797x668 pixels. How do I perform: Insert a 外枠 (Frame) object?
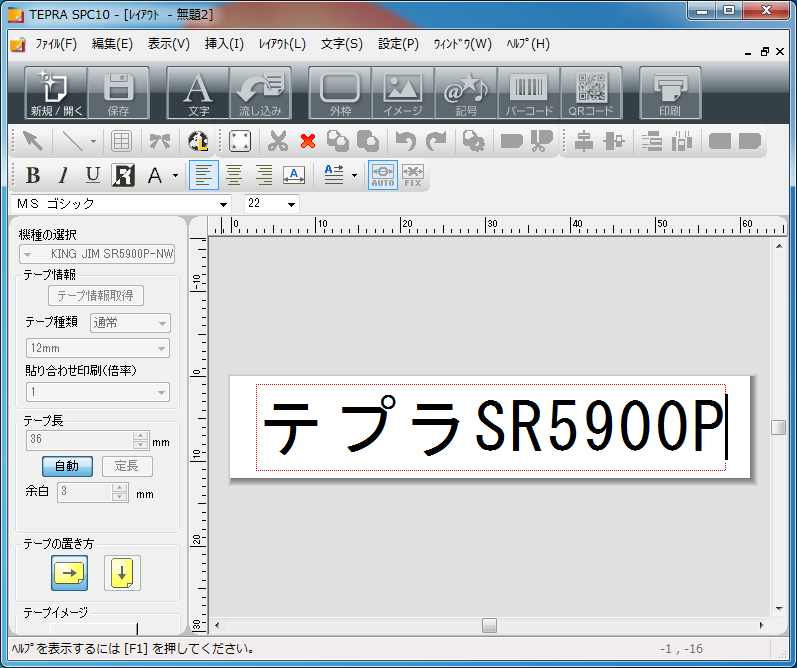[x=340, y=93]
